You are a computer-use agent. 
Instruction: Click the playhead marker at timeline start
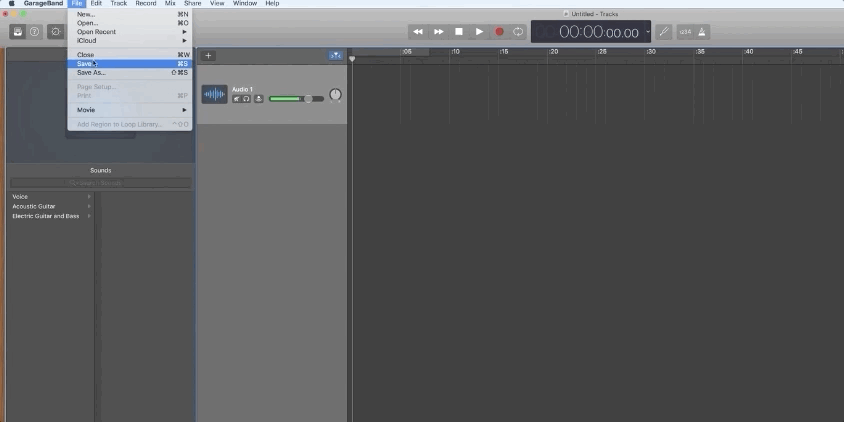(352, 59)
